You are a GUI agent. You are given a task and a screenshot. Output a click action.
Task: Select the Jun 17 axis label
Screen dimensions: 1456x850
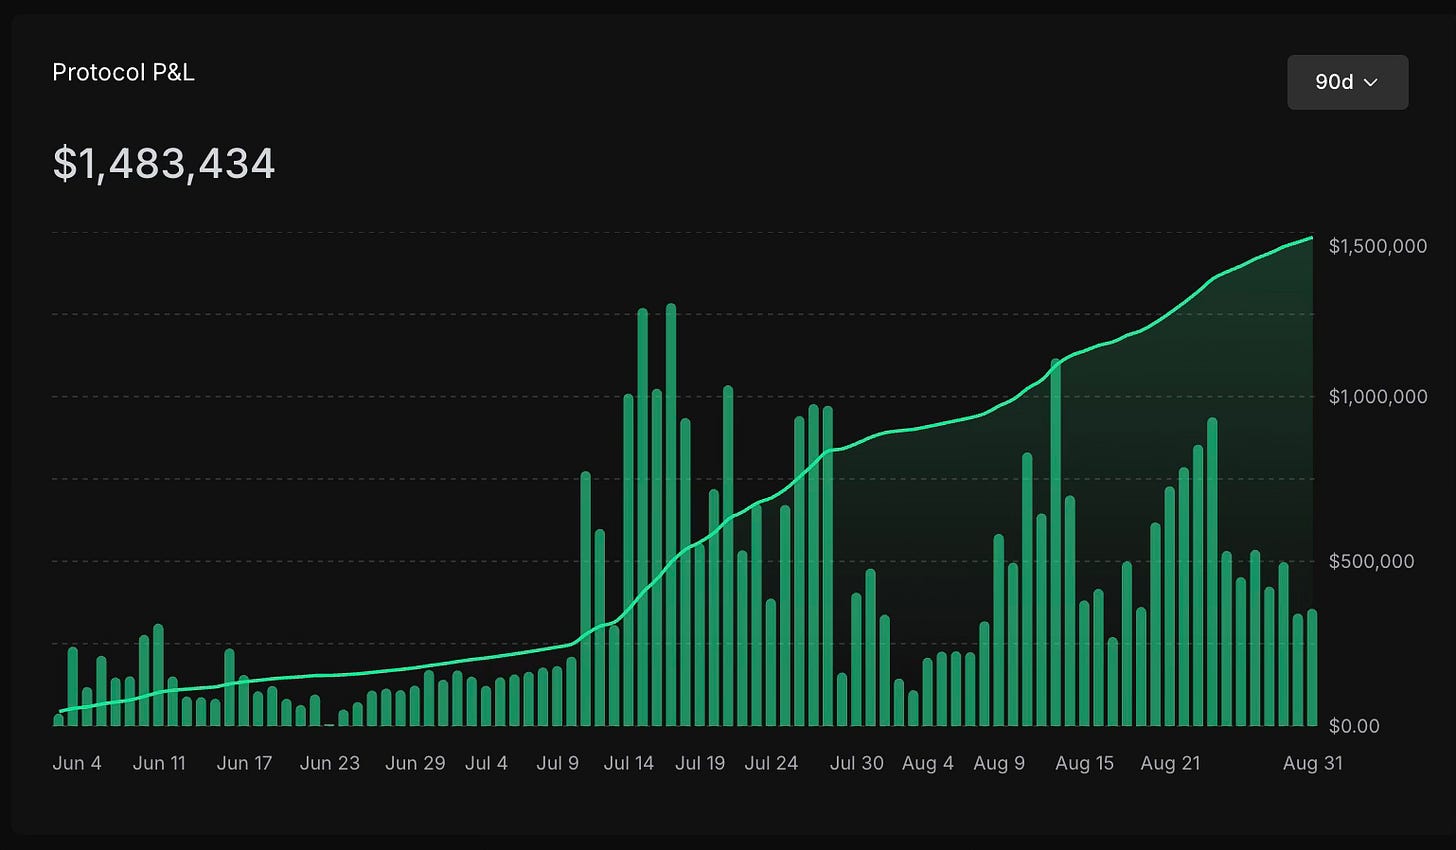[244, 763]
